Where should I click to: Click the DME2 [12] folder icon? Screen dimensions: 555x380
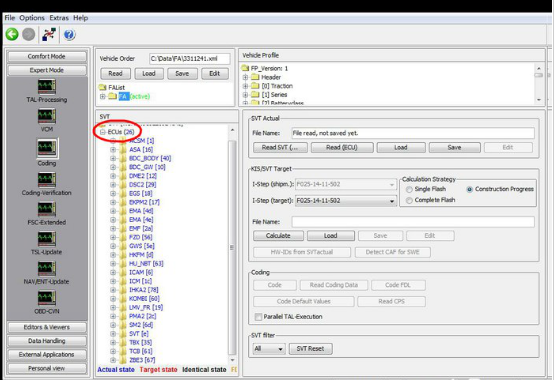point(123,176)
